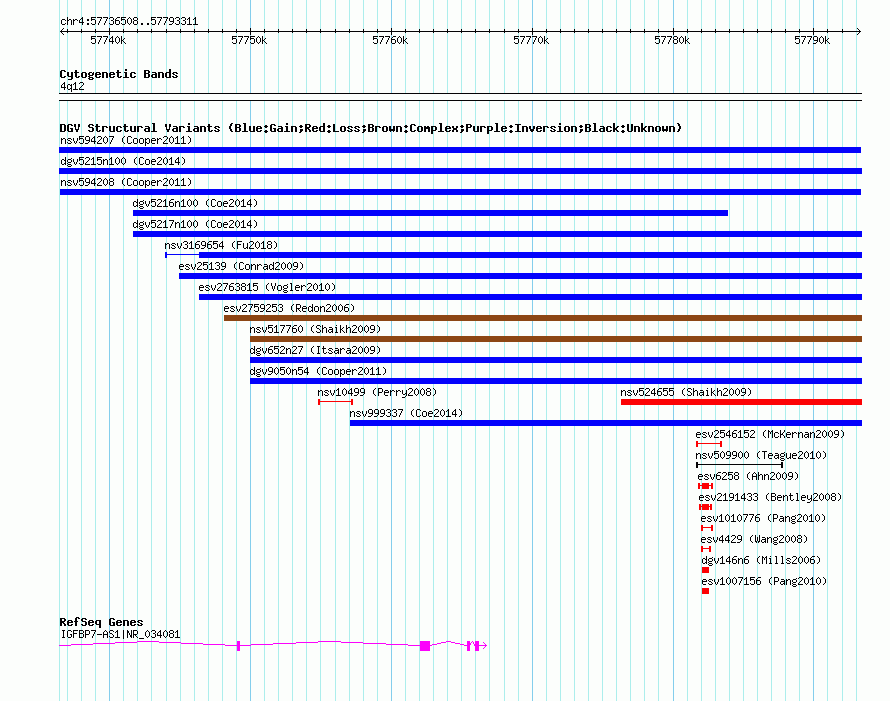This screenshot has width=890, height=701.
Task: Click the nsv509900 (Teague2010) black unknown bar
Action: 740,465
